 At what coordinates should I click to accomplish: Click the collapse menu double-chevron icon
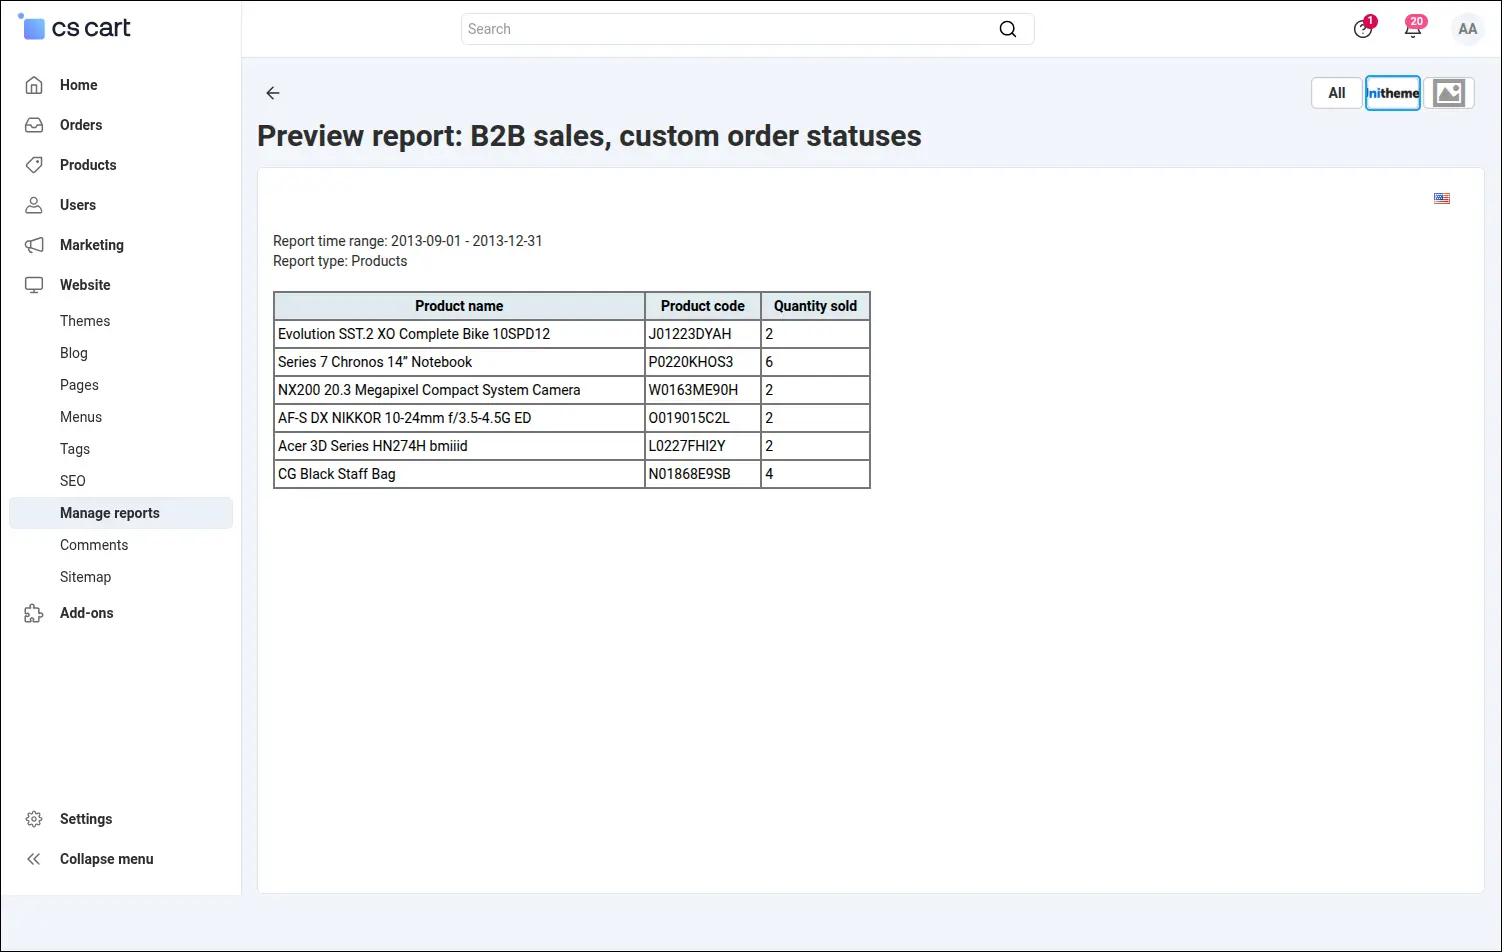pos(34,859)
